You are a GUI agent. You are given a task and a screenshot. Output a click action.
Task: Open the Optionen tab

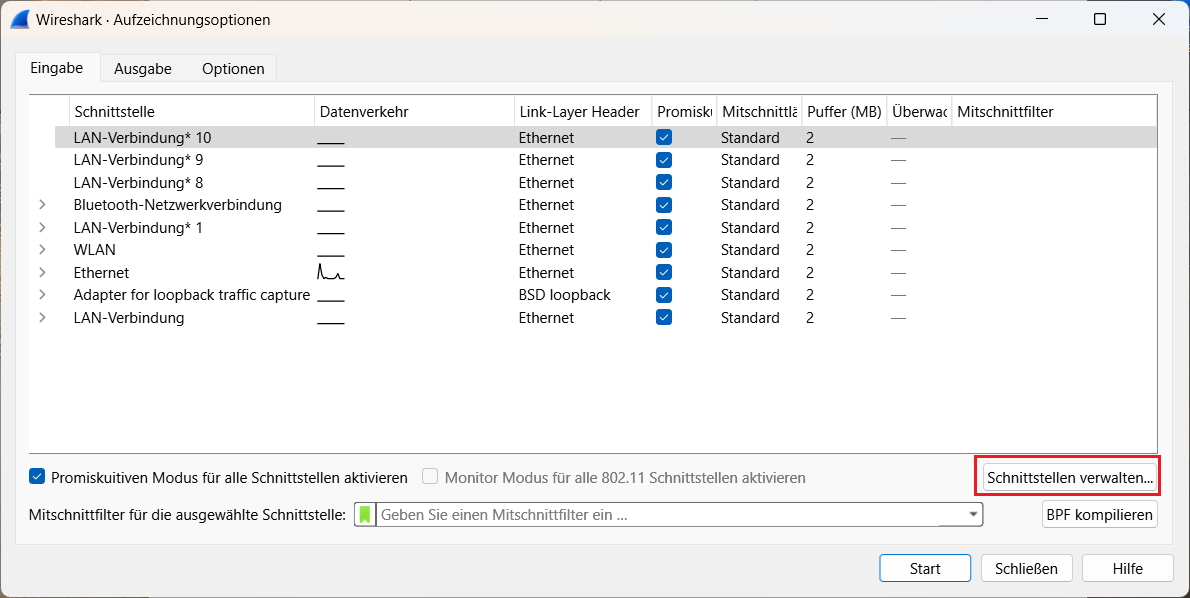tap(232, 68)
